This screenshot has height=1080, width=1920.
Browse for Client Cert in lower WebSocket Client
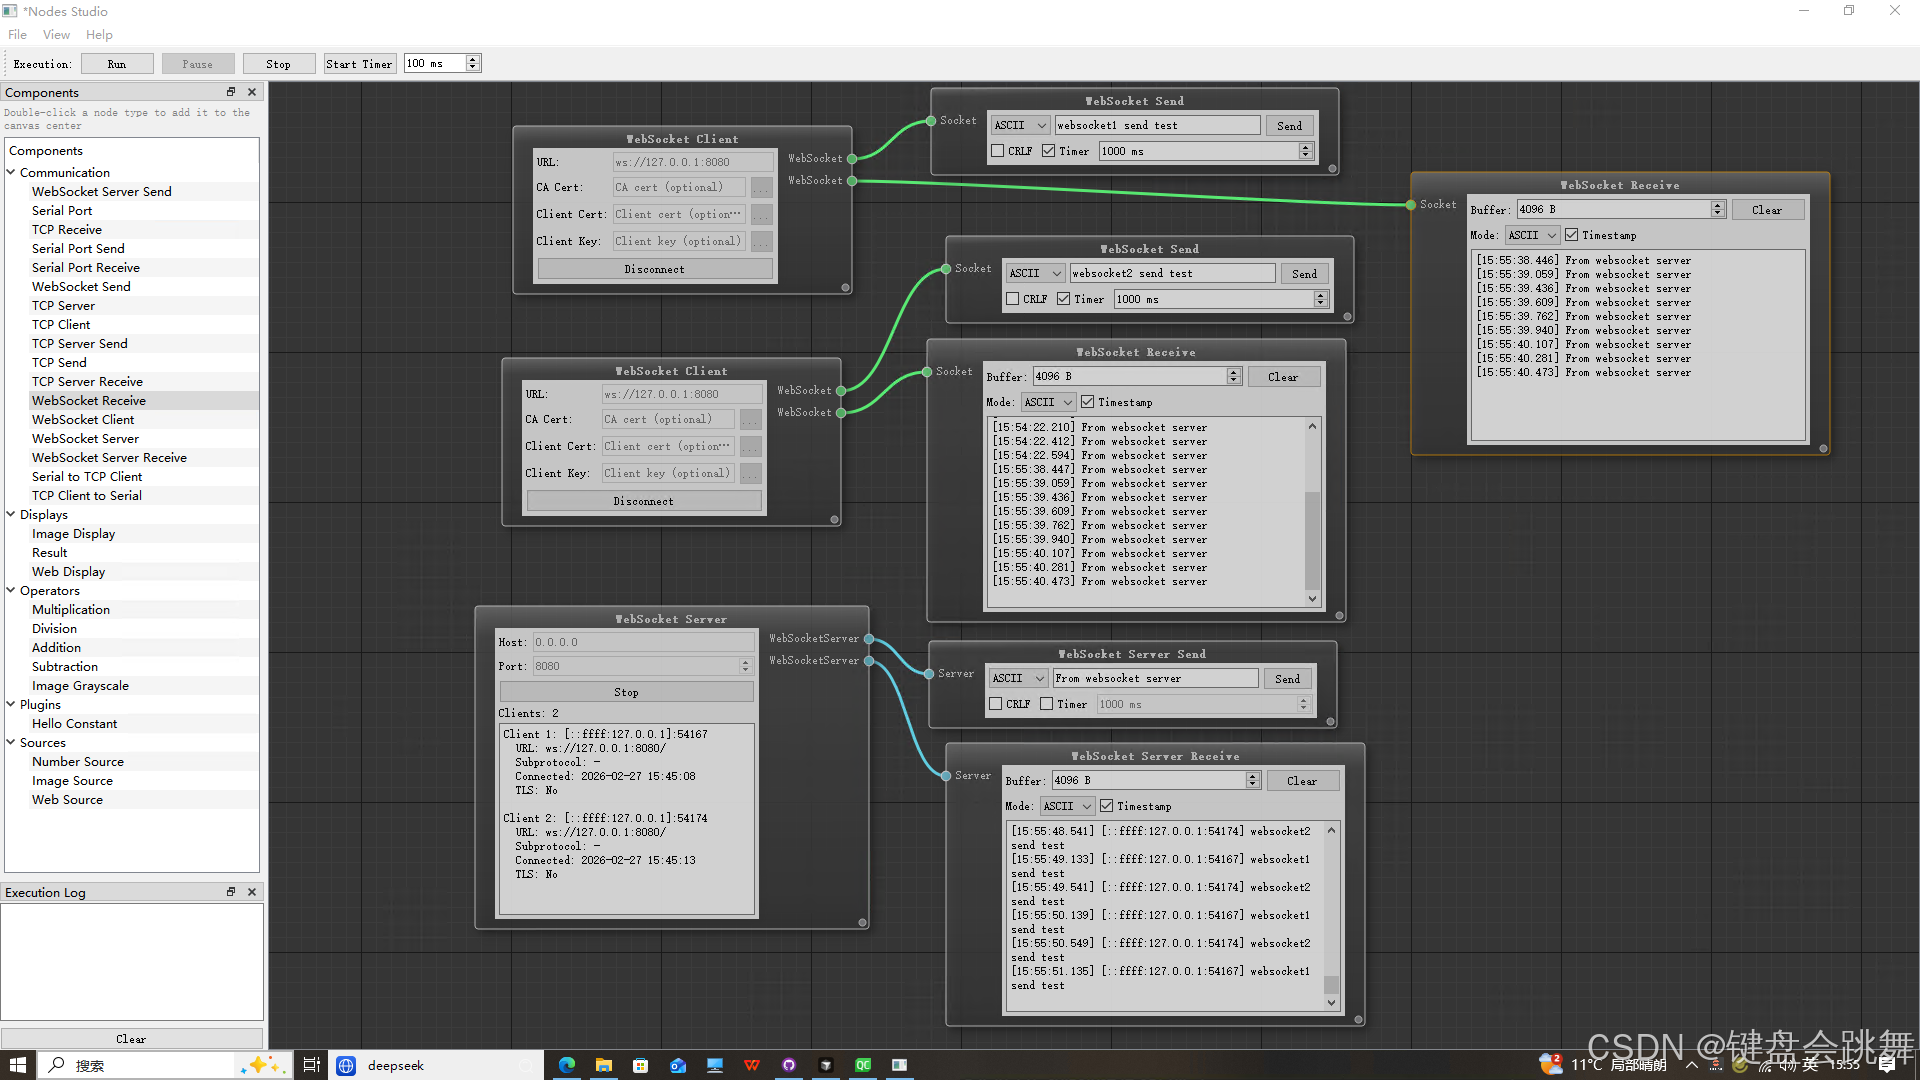pos(751,447)
